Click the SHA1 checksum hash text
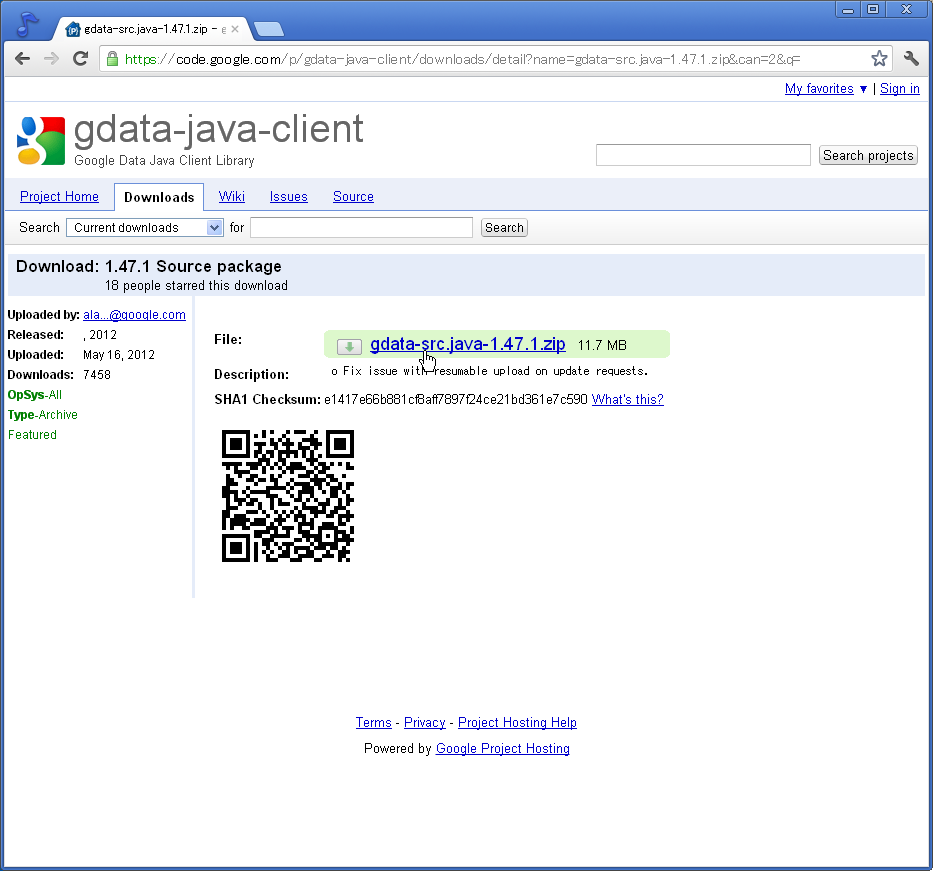This screenshot has height=871, width=933. point(456,399)
